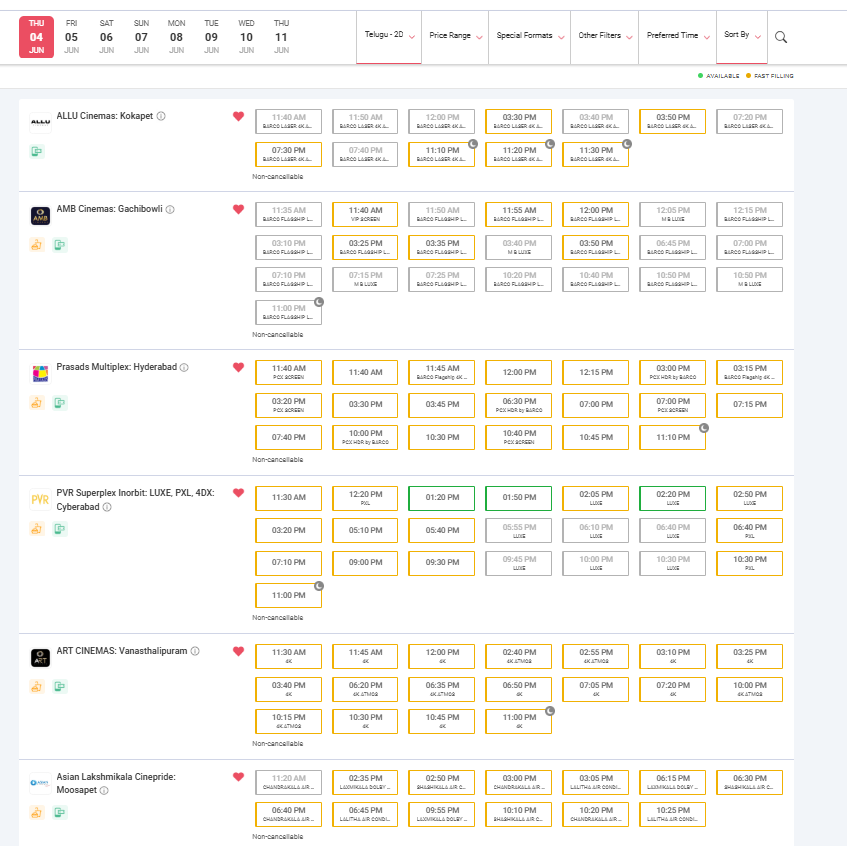Book Prasads 11:10 PM show
This screenshot has height=846, width=847.
[673, 438]
